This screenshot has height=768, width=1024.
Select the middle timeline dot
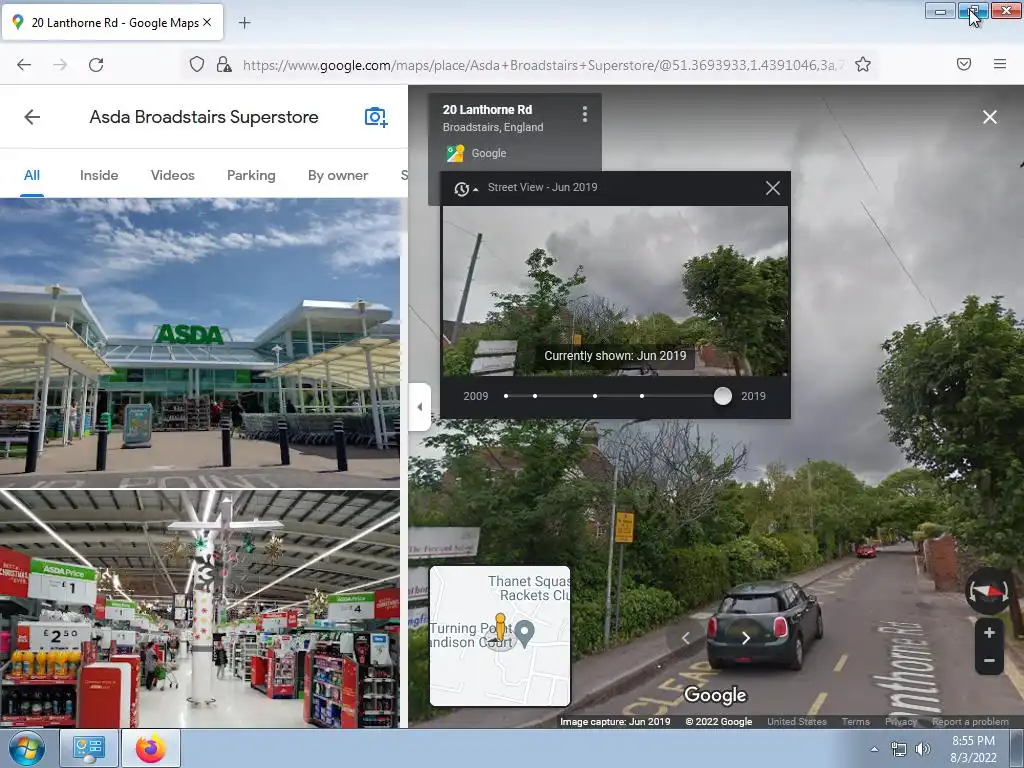[x=595, y=396]
